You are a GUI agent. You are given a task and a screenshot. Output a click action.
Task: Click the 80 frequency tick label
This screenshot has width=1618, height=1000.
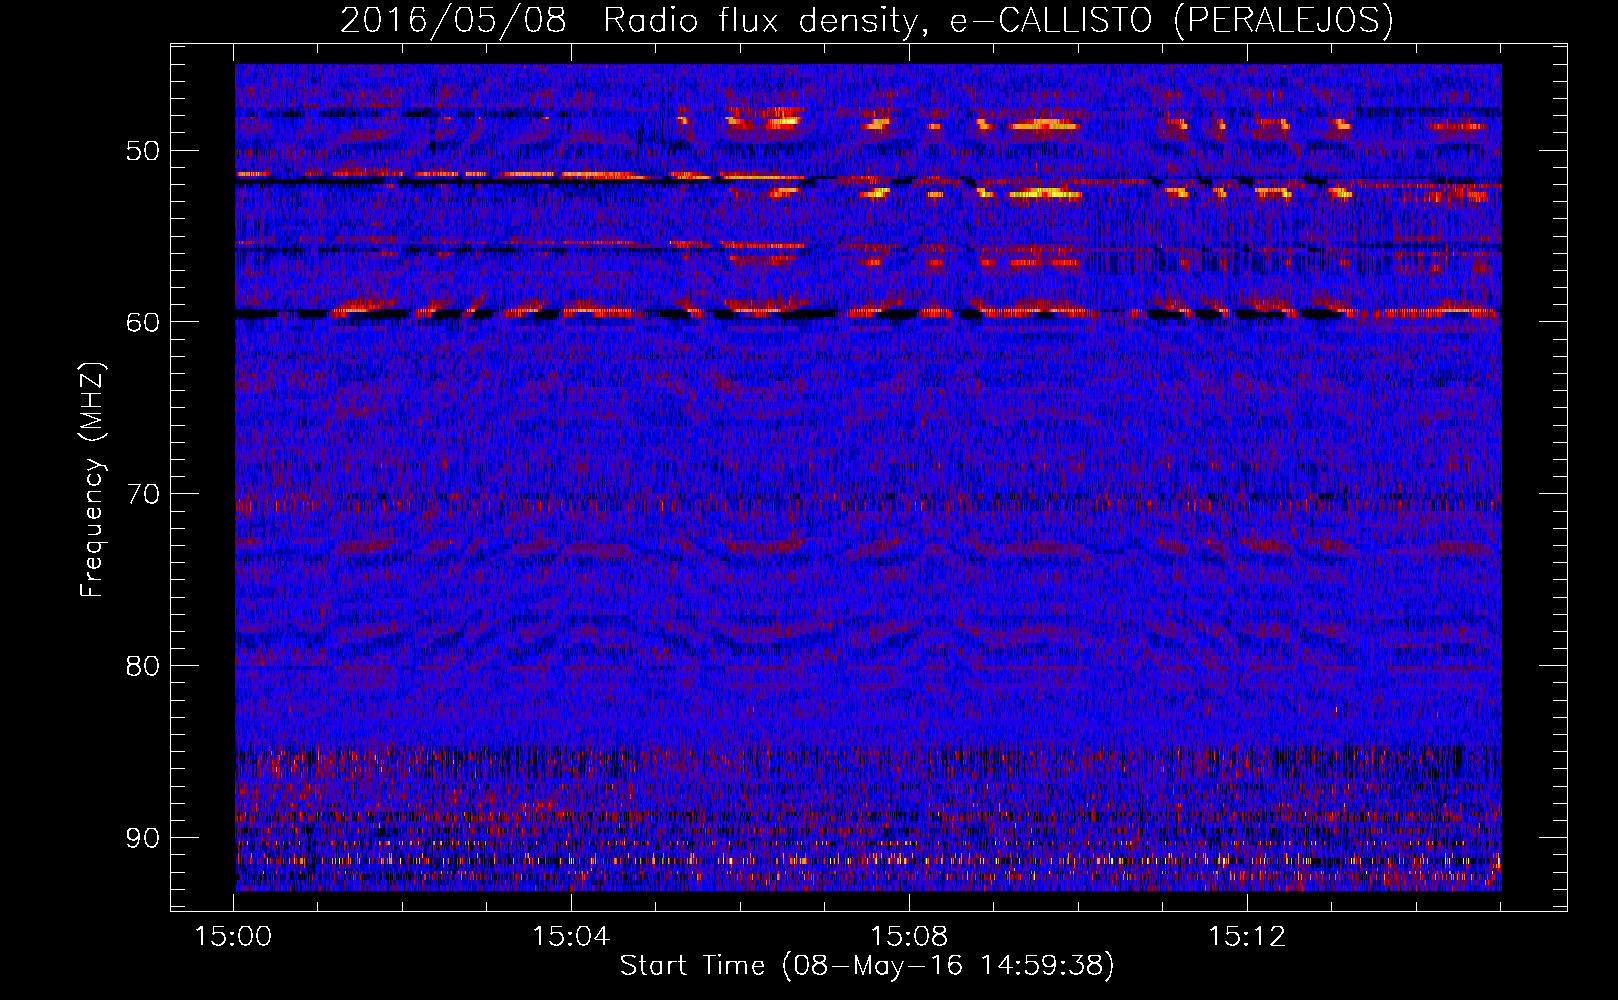tap(143, 666)
